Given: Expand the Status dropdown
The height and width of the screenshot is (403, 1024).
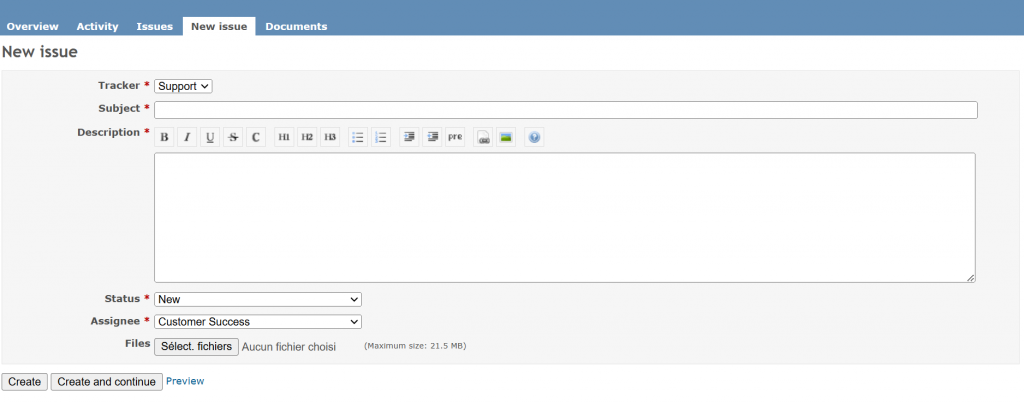Looking at the screenshot, I should (257, 299).
